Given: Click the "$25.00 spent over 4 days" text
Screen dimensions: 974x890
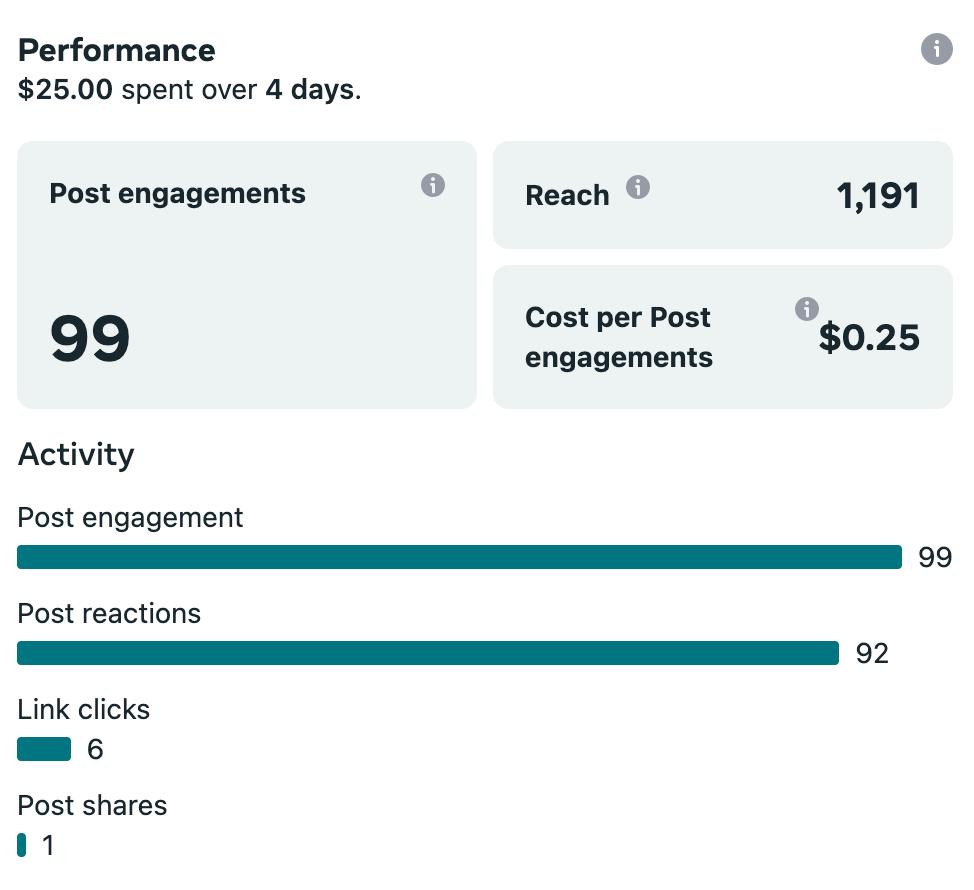Looking at the screenshot, I should [x=190, y=90].
